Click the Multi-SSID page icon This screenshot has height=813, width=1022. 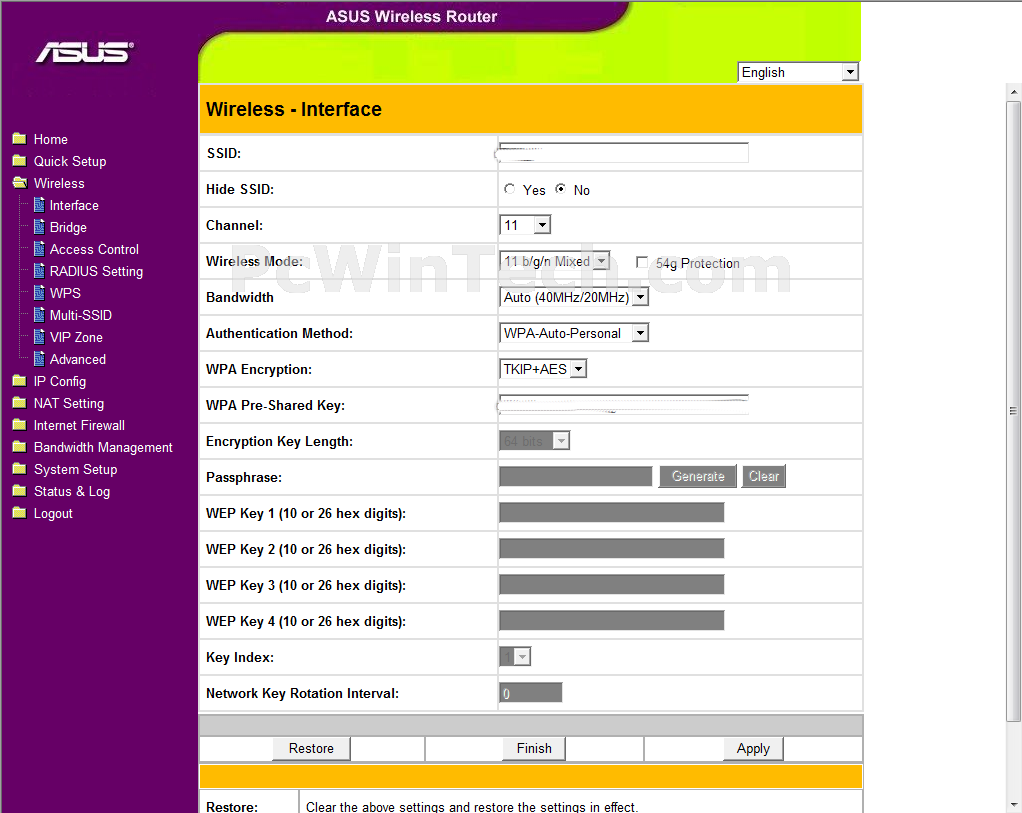39,315
